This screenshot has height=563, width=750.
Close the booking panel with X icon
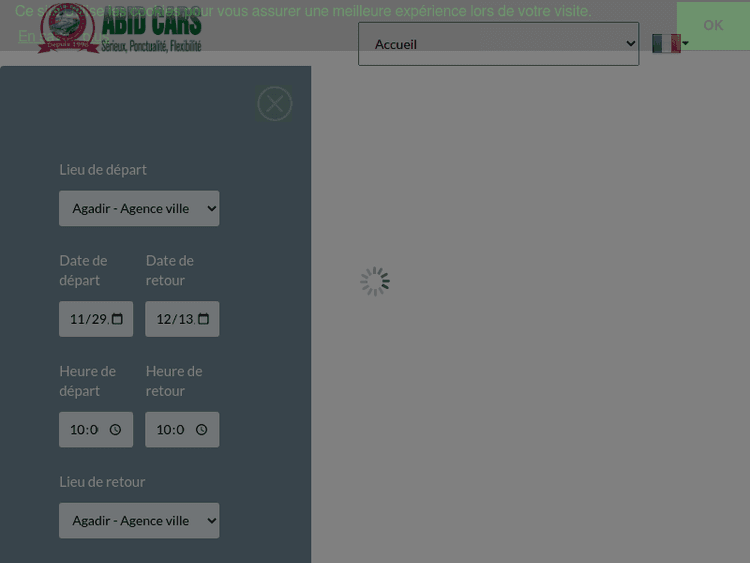point(275,104)
